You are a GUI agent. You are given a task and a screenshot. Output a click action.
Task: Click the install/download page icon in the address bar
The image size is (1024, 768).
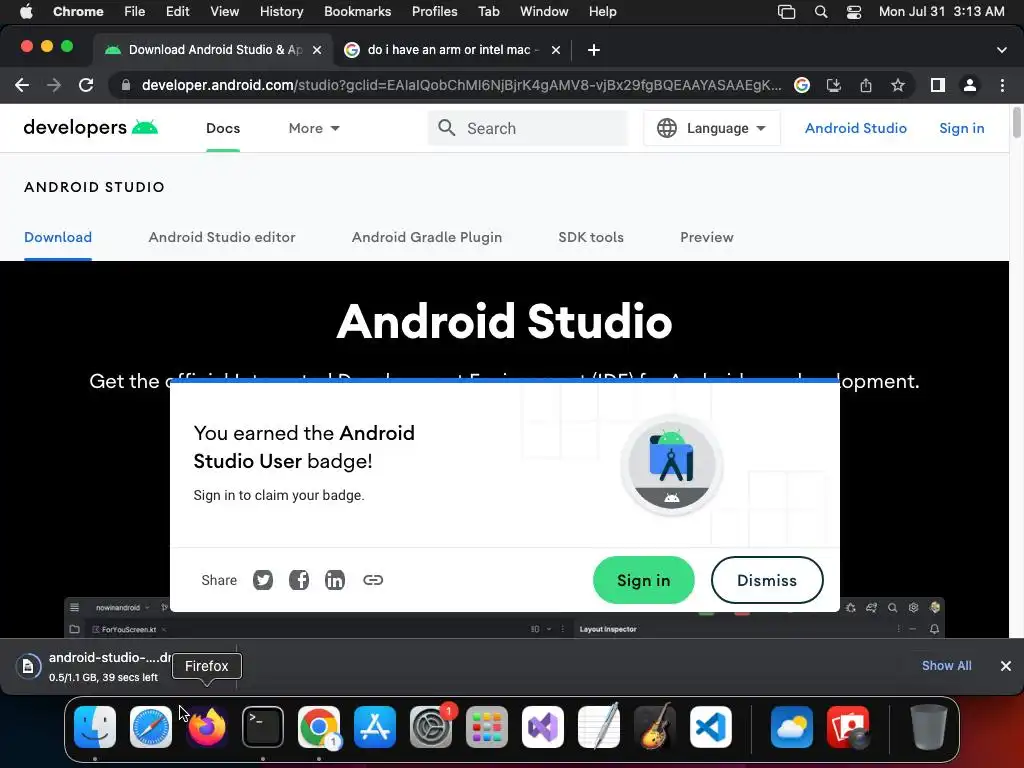pyautogui.click(x=833, y=85)
